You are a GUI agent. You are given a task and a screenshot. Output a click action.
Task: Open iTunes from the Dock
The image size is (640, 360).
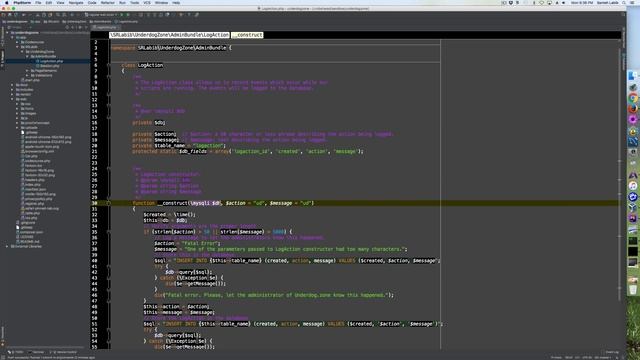[633, 186]
